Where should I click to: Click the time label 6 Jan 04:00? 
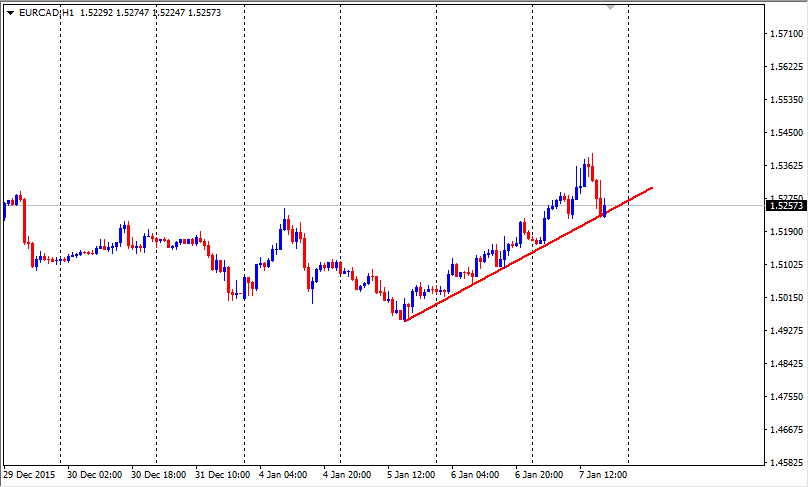click(x=475, y=475)
